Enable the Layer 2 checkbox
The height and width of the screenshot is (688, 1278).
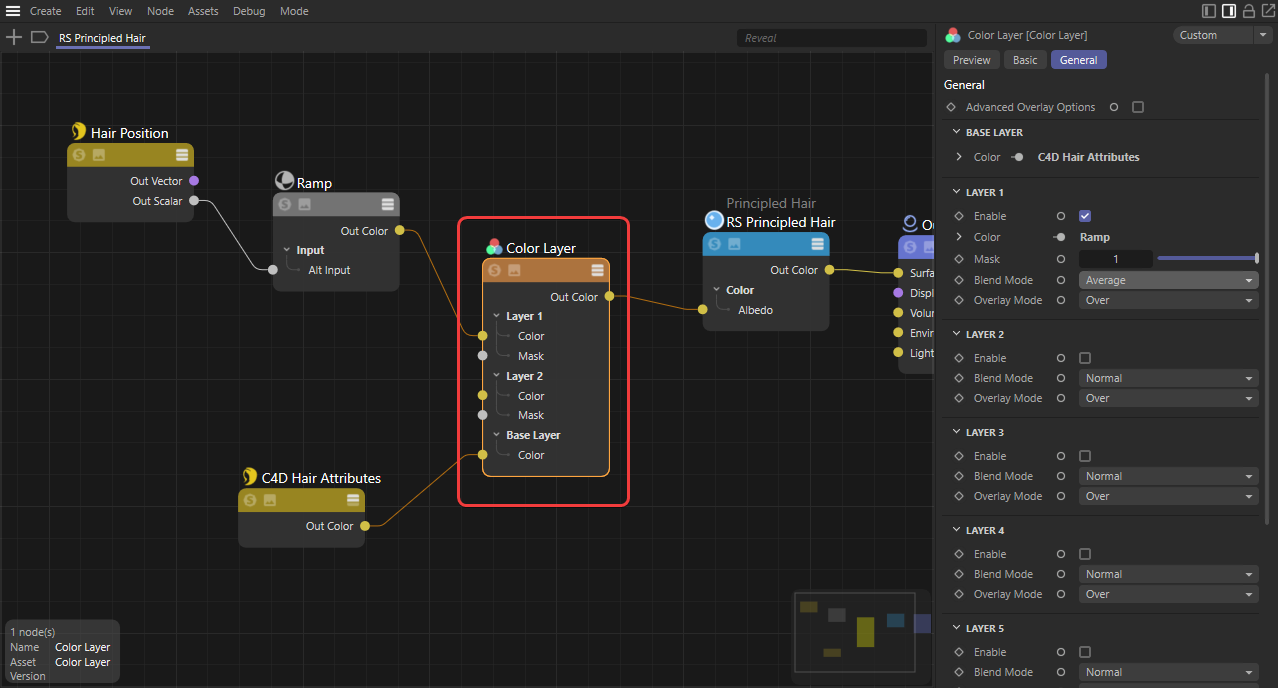(x=1085, y=358)
